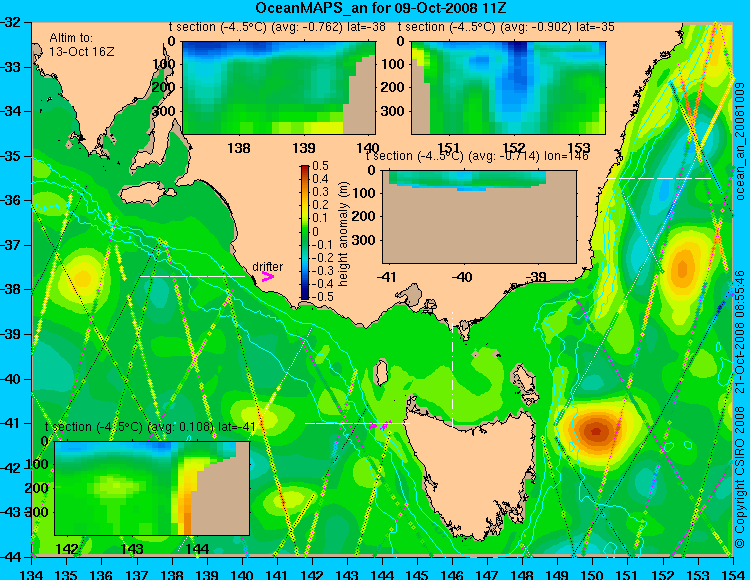Click the height anomaly color bar
Image resolution: width=750 pixels, height=580 pixels.
[x=305, y=232]
